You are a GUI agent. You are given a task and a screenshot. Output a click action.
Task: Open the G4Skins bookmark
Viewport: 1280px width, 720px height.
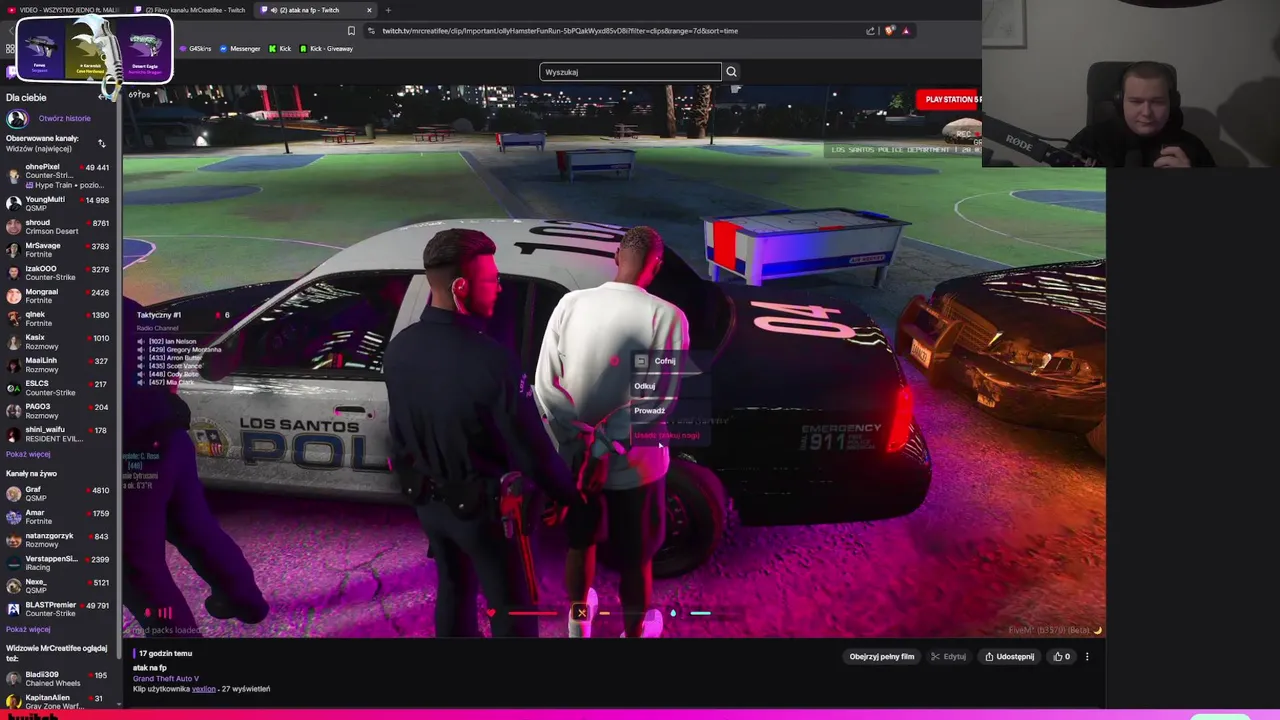(195, 49)
